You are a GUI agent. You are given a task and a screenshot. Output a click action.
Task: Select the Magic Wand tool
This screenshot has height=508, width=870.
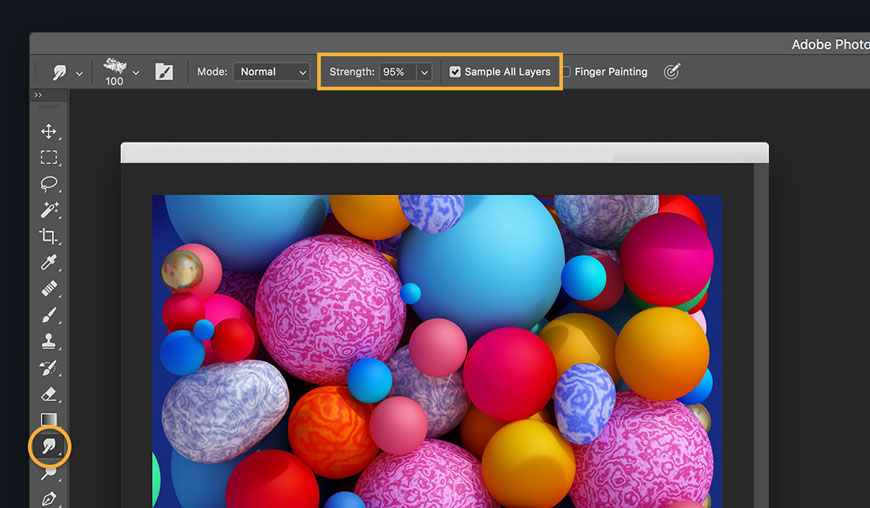(x=49, y=210)
